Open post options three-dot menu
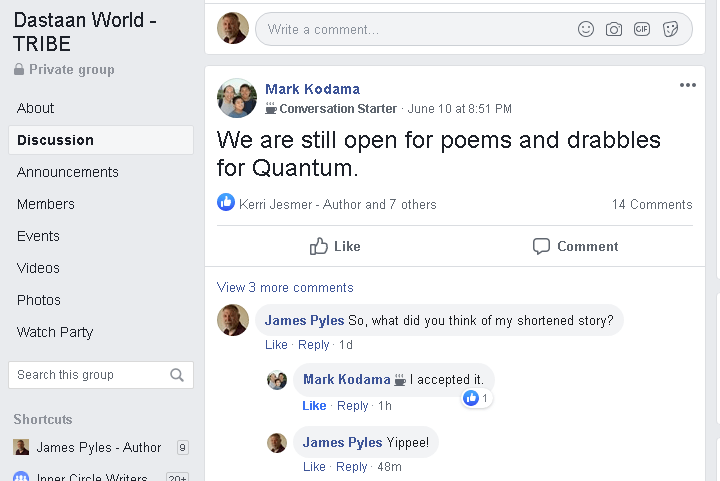720x481 pixels. [687, 85]
